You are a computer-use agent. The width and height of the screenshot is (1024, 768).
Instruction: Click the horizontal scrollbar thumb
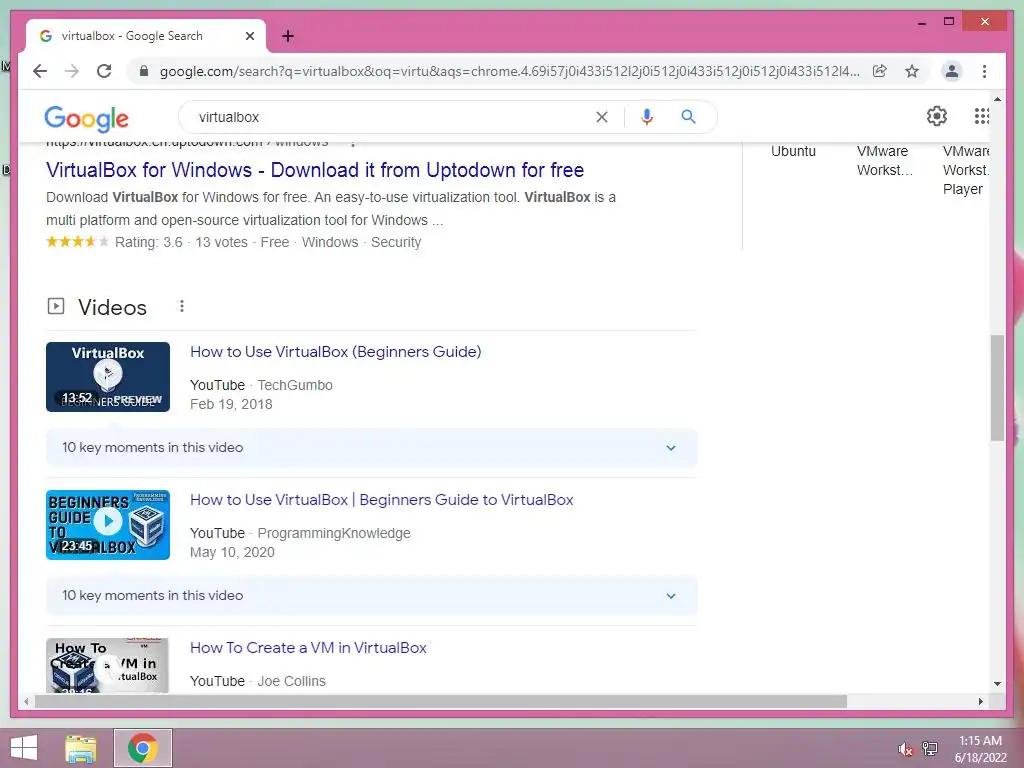pos(440,701)
